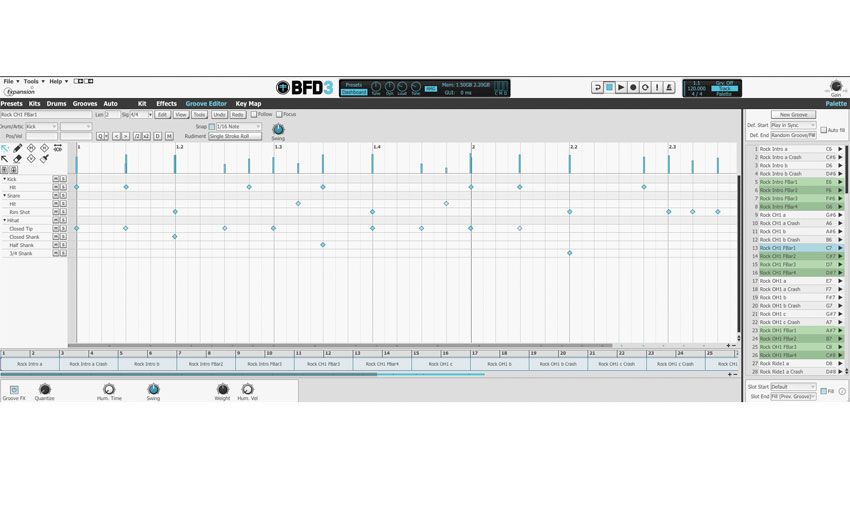Open the 1/16 Note snap dropdown

239,127
